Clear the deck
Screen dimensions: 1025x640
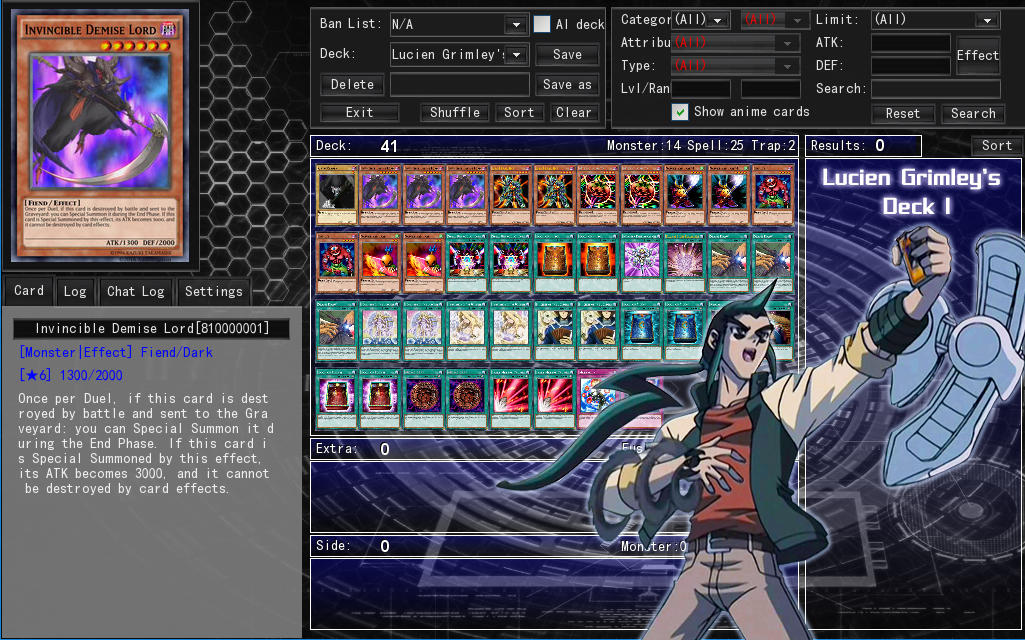coord(574,112)
